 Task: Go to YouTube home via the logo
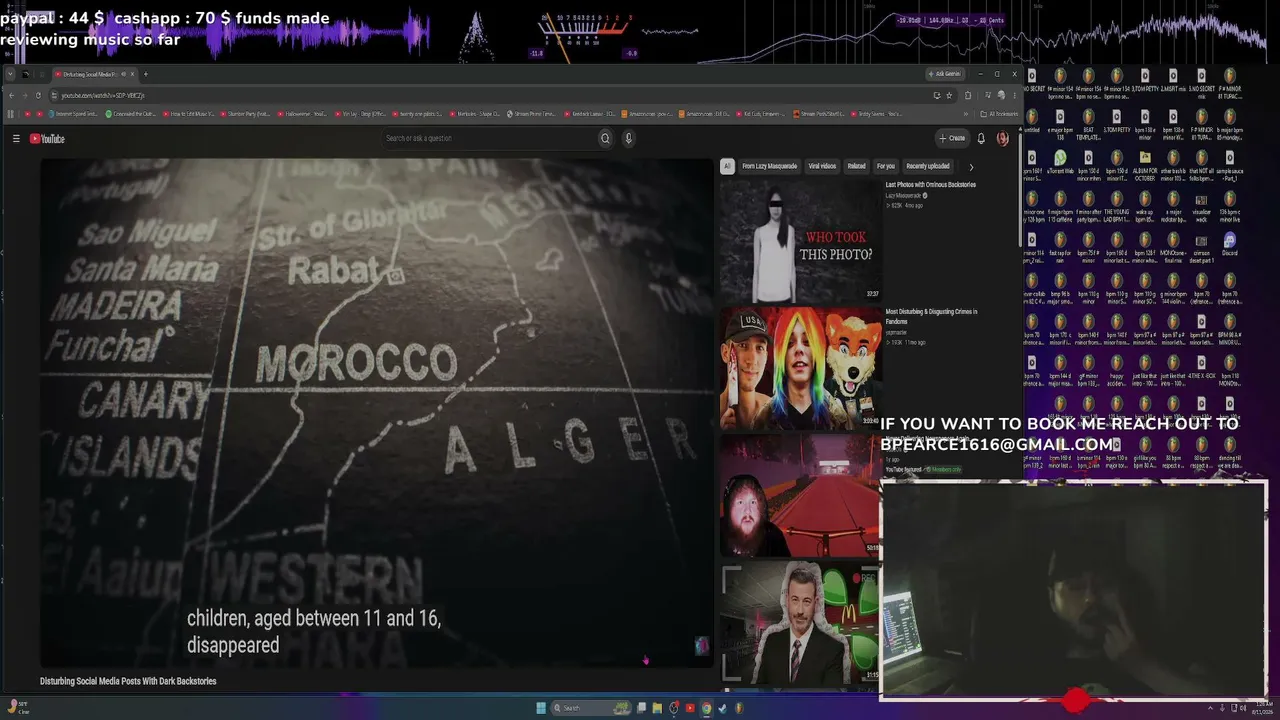(x=47, y=139)
